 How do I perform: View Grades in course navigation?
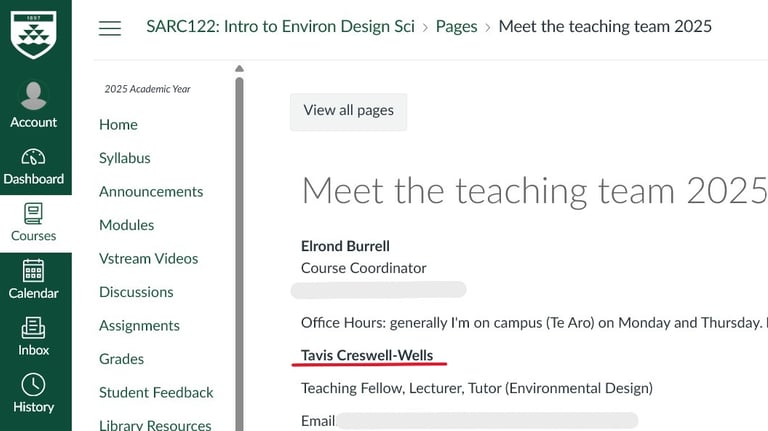tap(121, 359)
